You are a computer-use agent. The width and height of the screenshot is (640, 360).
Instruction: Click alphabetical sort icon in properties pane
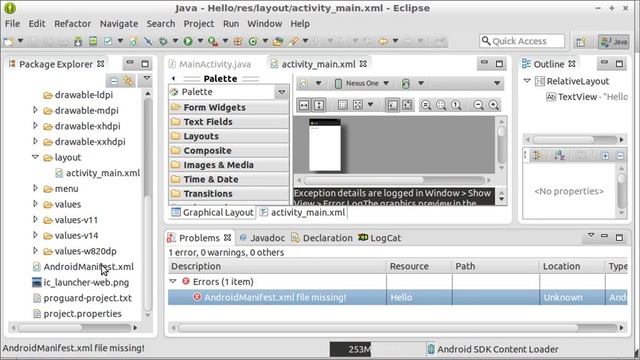[x=559, y=156]
